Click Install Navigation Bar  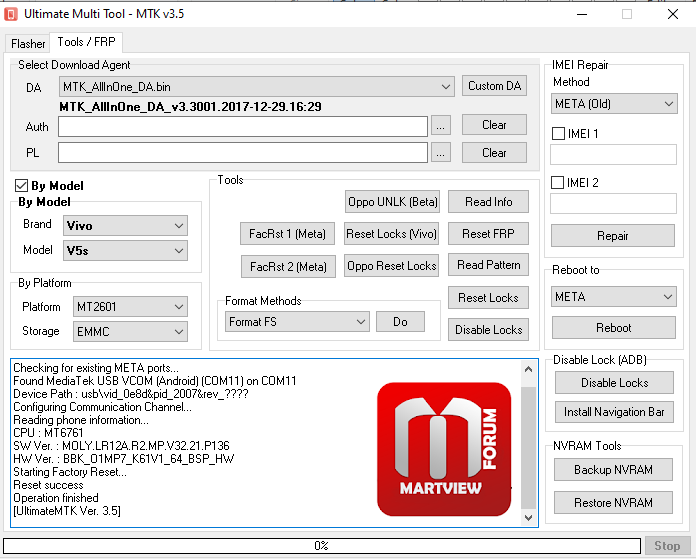(x=614, y=412)
